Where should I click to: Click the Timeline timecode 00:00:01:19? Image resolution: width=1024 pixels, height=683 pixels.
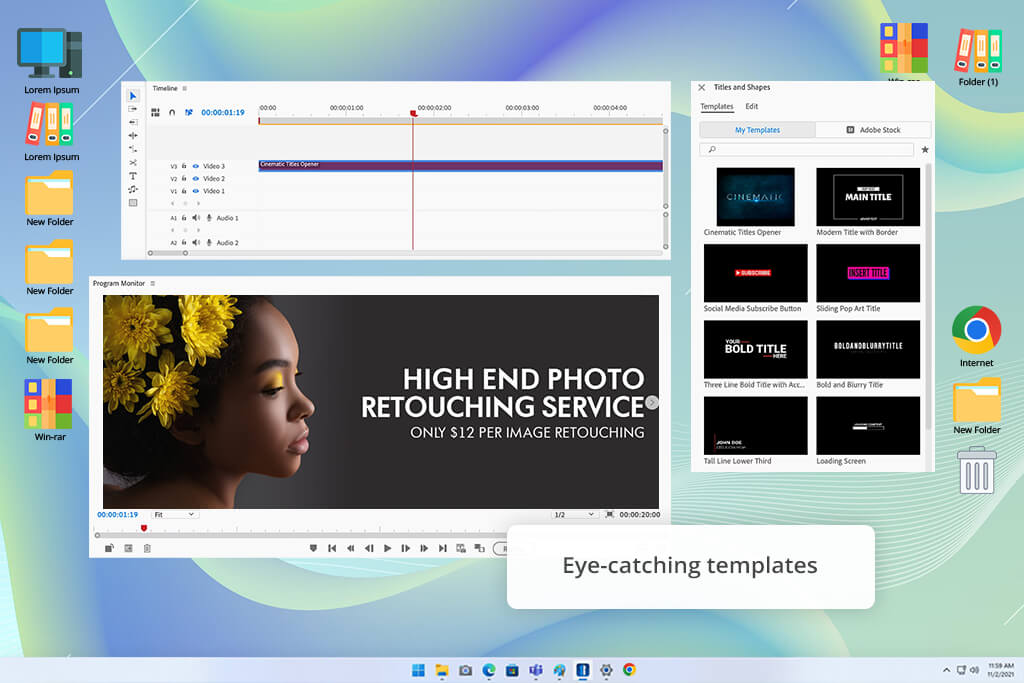223,112
